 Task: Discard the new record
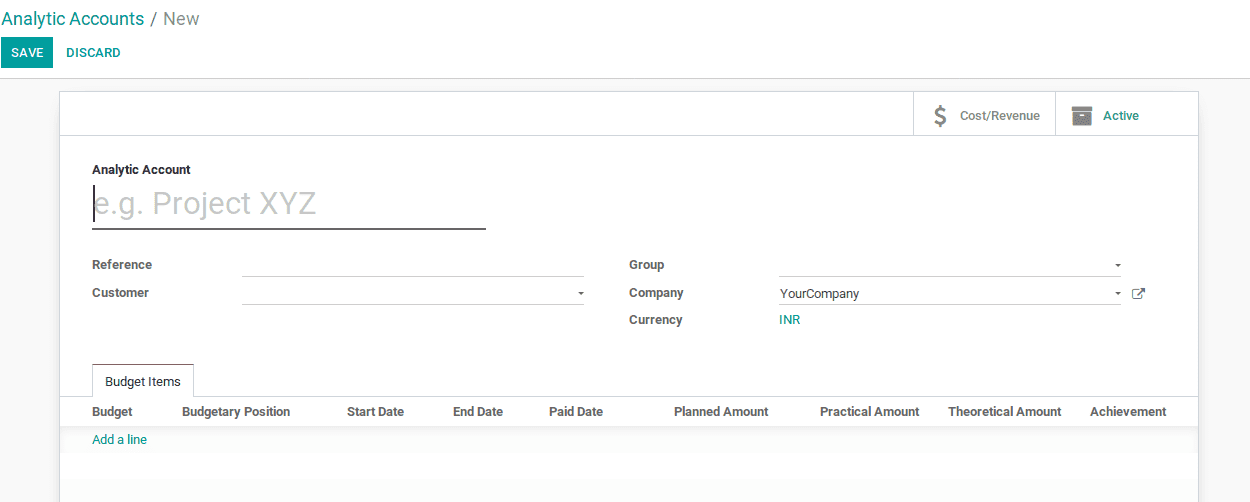coord(93,53)
